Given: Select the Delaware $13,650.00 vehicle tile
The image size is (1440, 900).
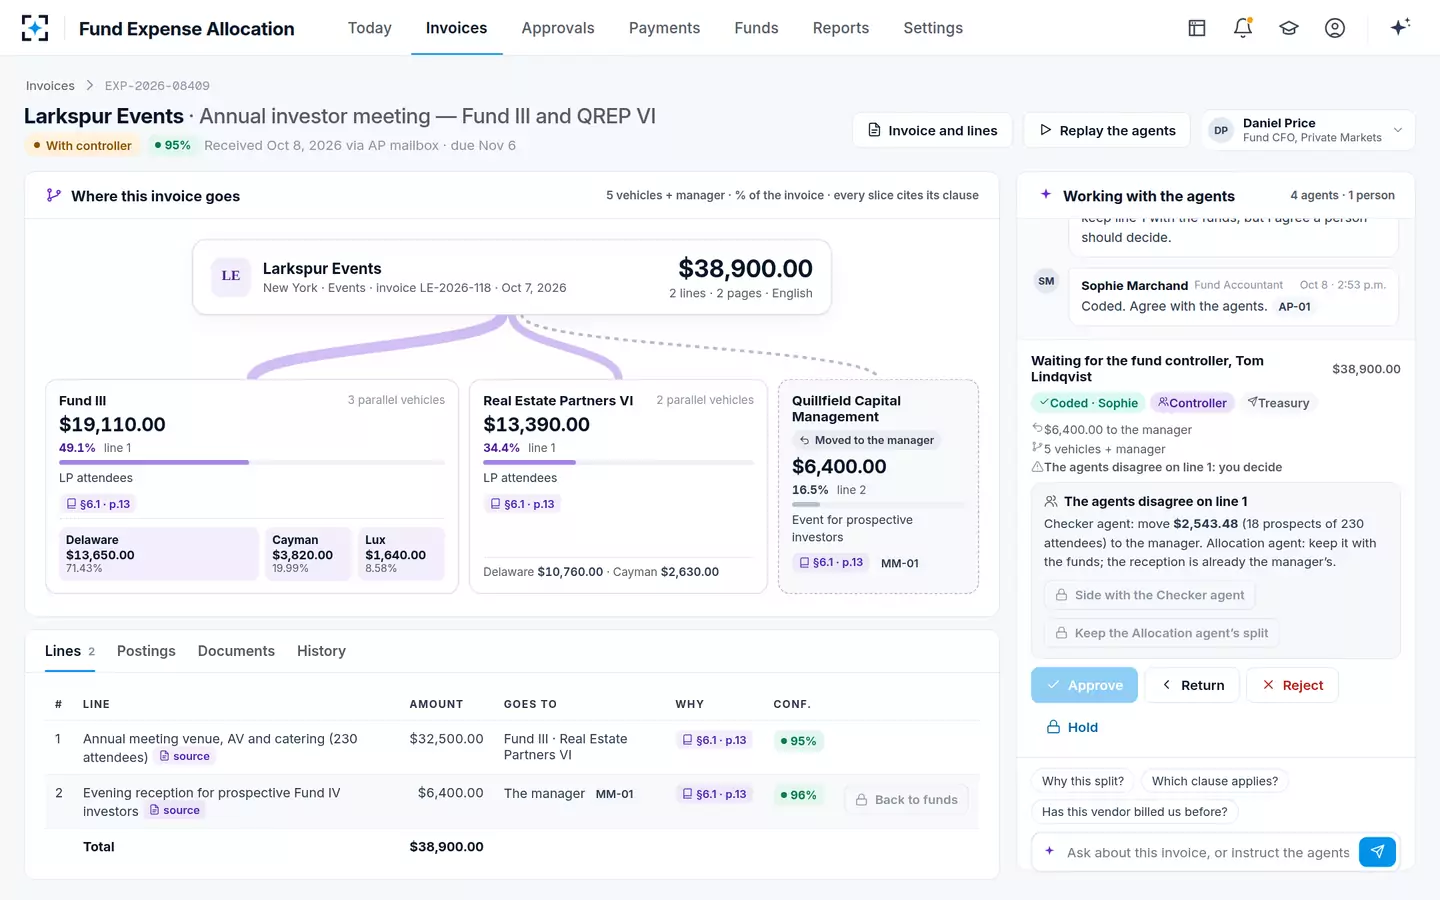Looking at the screenshot, I should (158, 554).
